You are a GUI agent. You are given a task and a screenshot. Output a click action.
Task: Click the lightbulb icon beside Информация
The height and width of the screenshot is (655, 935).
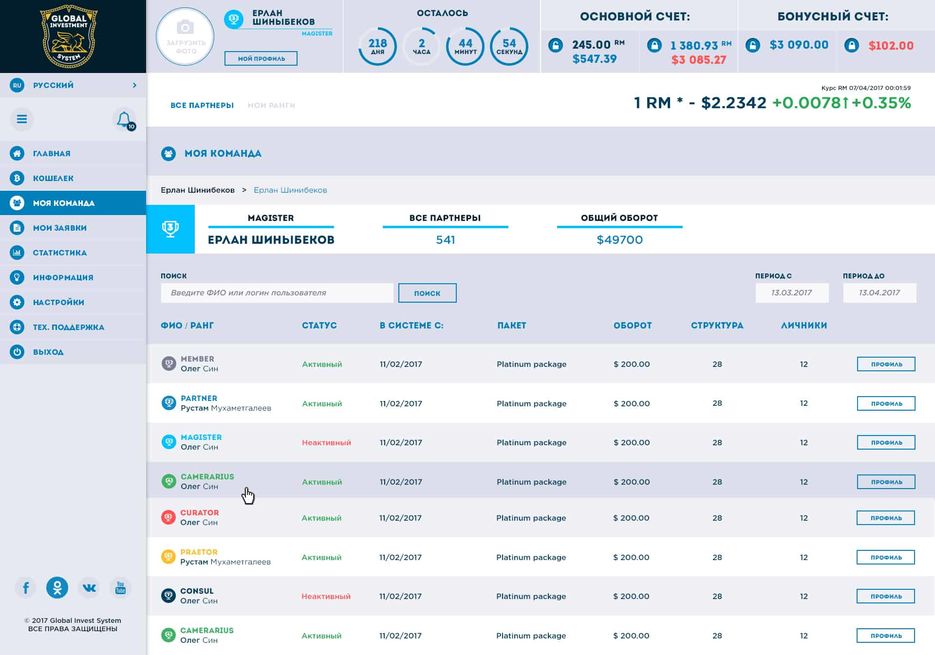[x=17, y=277]
